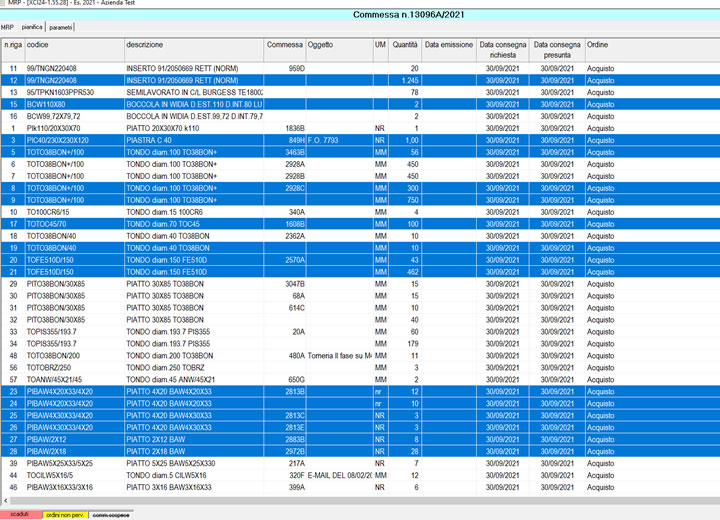
Task: Click the title Commessa n.13096A/2021
Action: pyautogui.click(x=409, y=15)
